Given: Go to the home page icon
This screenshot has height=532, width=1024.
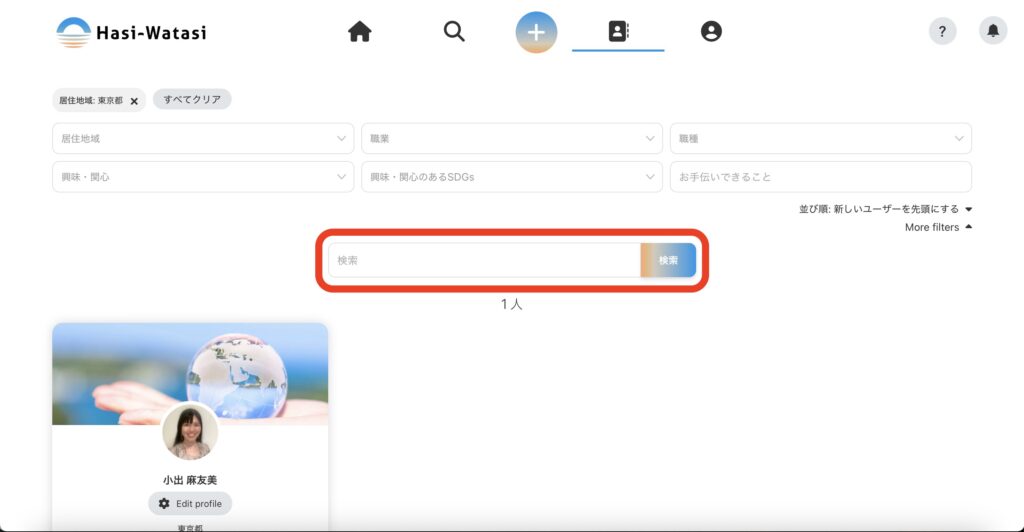Looking at the screenshot, I should pos(360,32).
